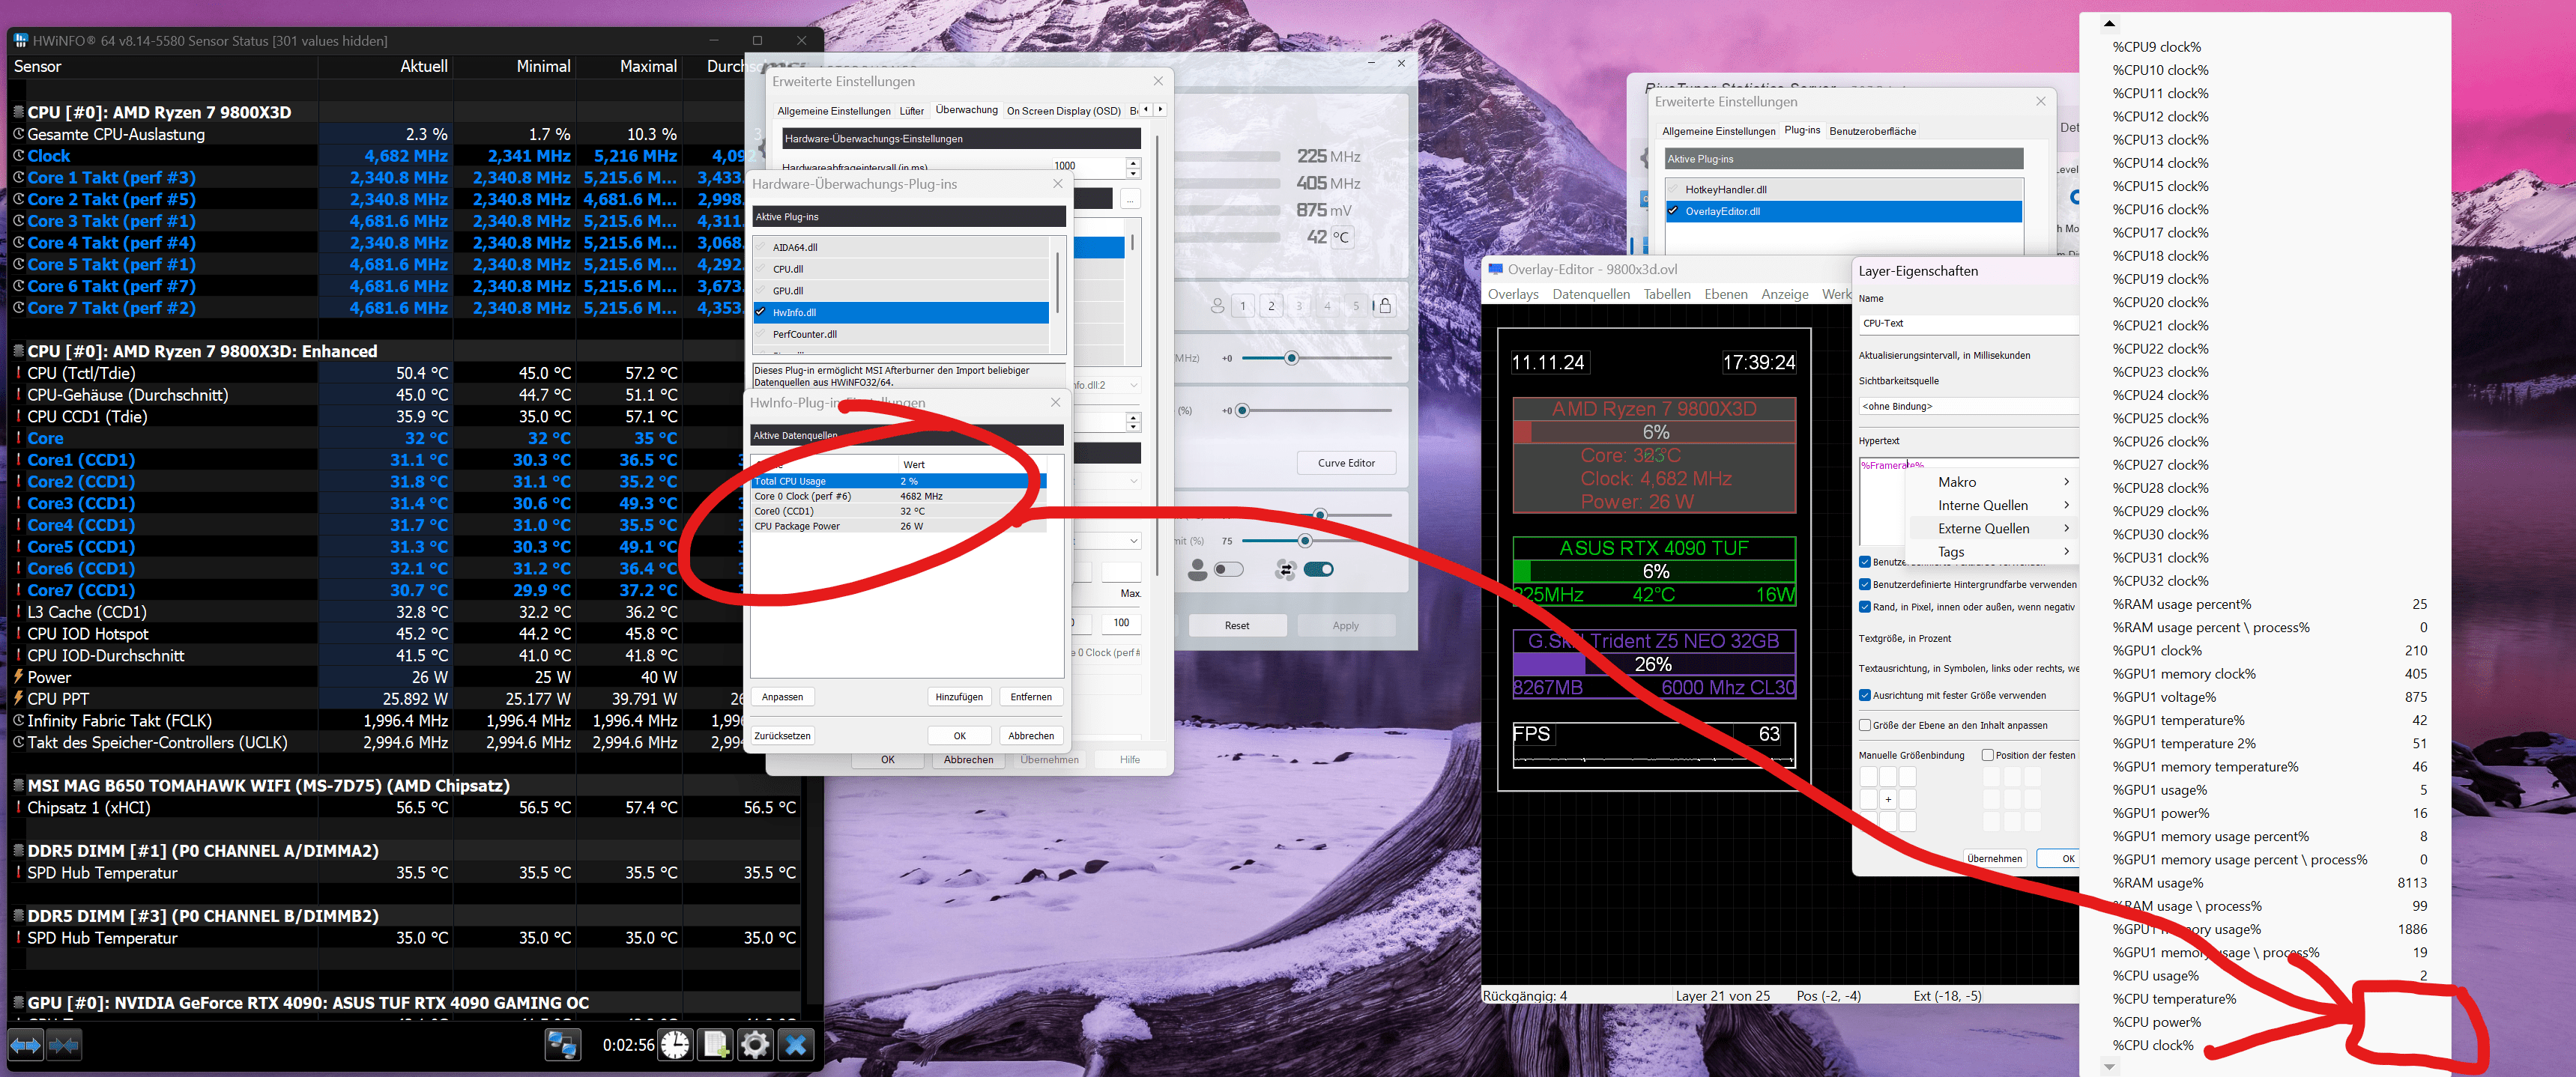Adjust core clock offset slider handle
The image size is (2576, 1077).
pyautogui.click(x=1291, y=358)
